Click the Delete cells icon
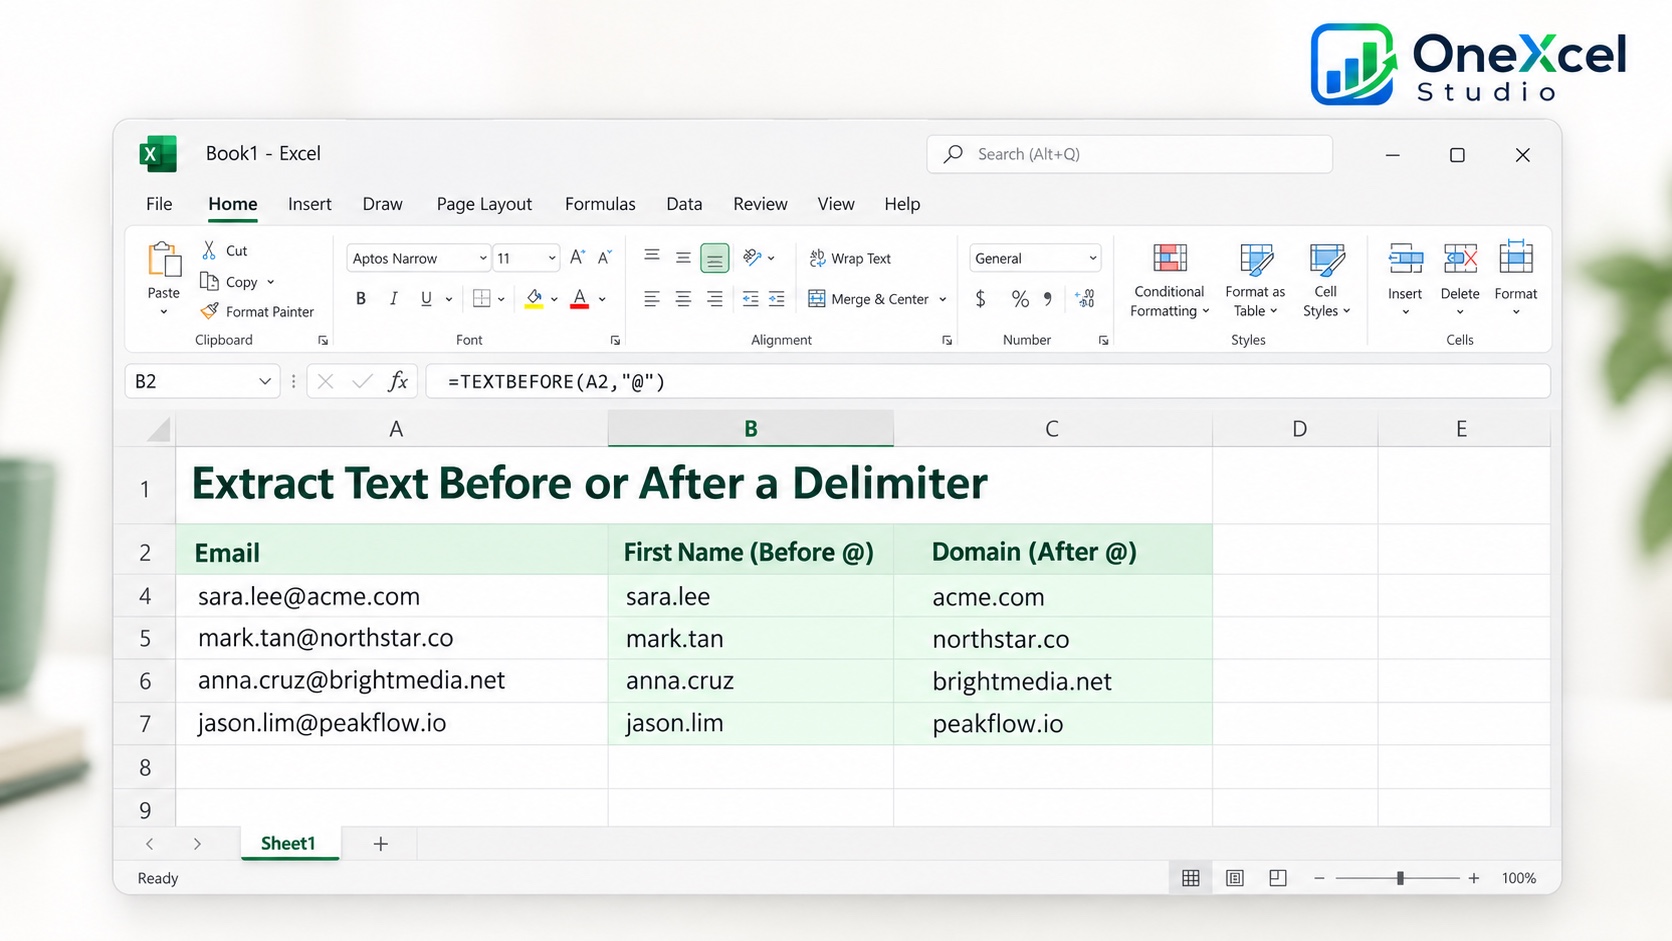The width and height of the screenshot is (1672, 941). tap(1460, 259)
